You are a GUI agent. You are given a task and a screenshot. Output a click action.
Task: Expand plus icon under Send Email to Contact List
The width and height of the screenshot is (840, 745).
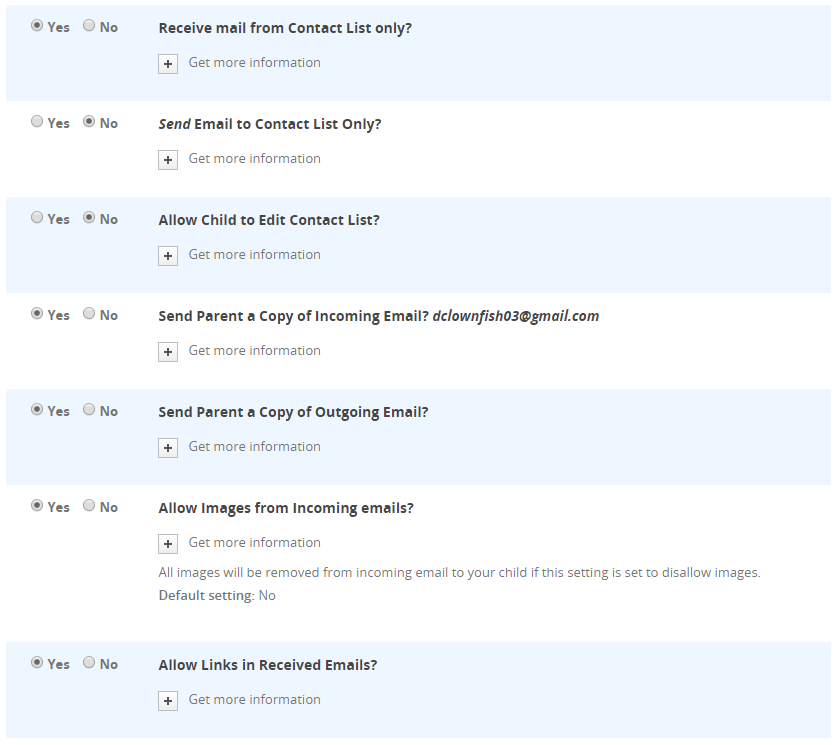point(168,159)
